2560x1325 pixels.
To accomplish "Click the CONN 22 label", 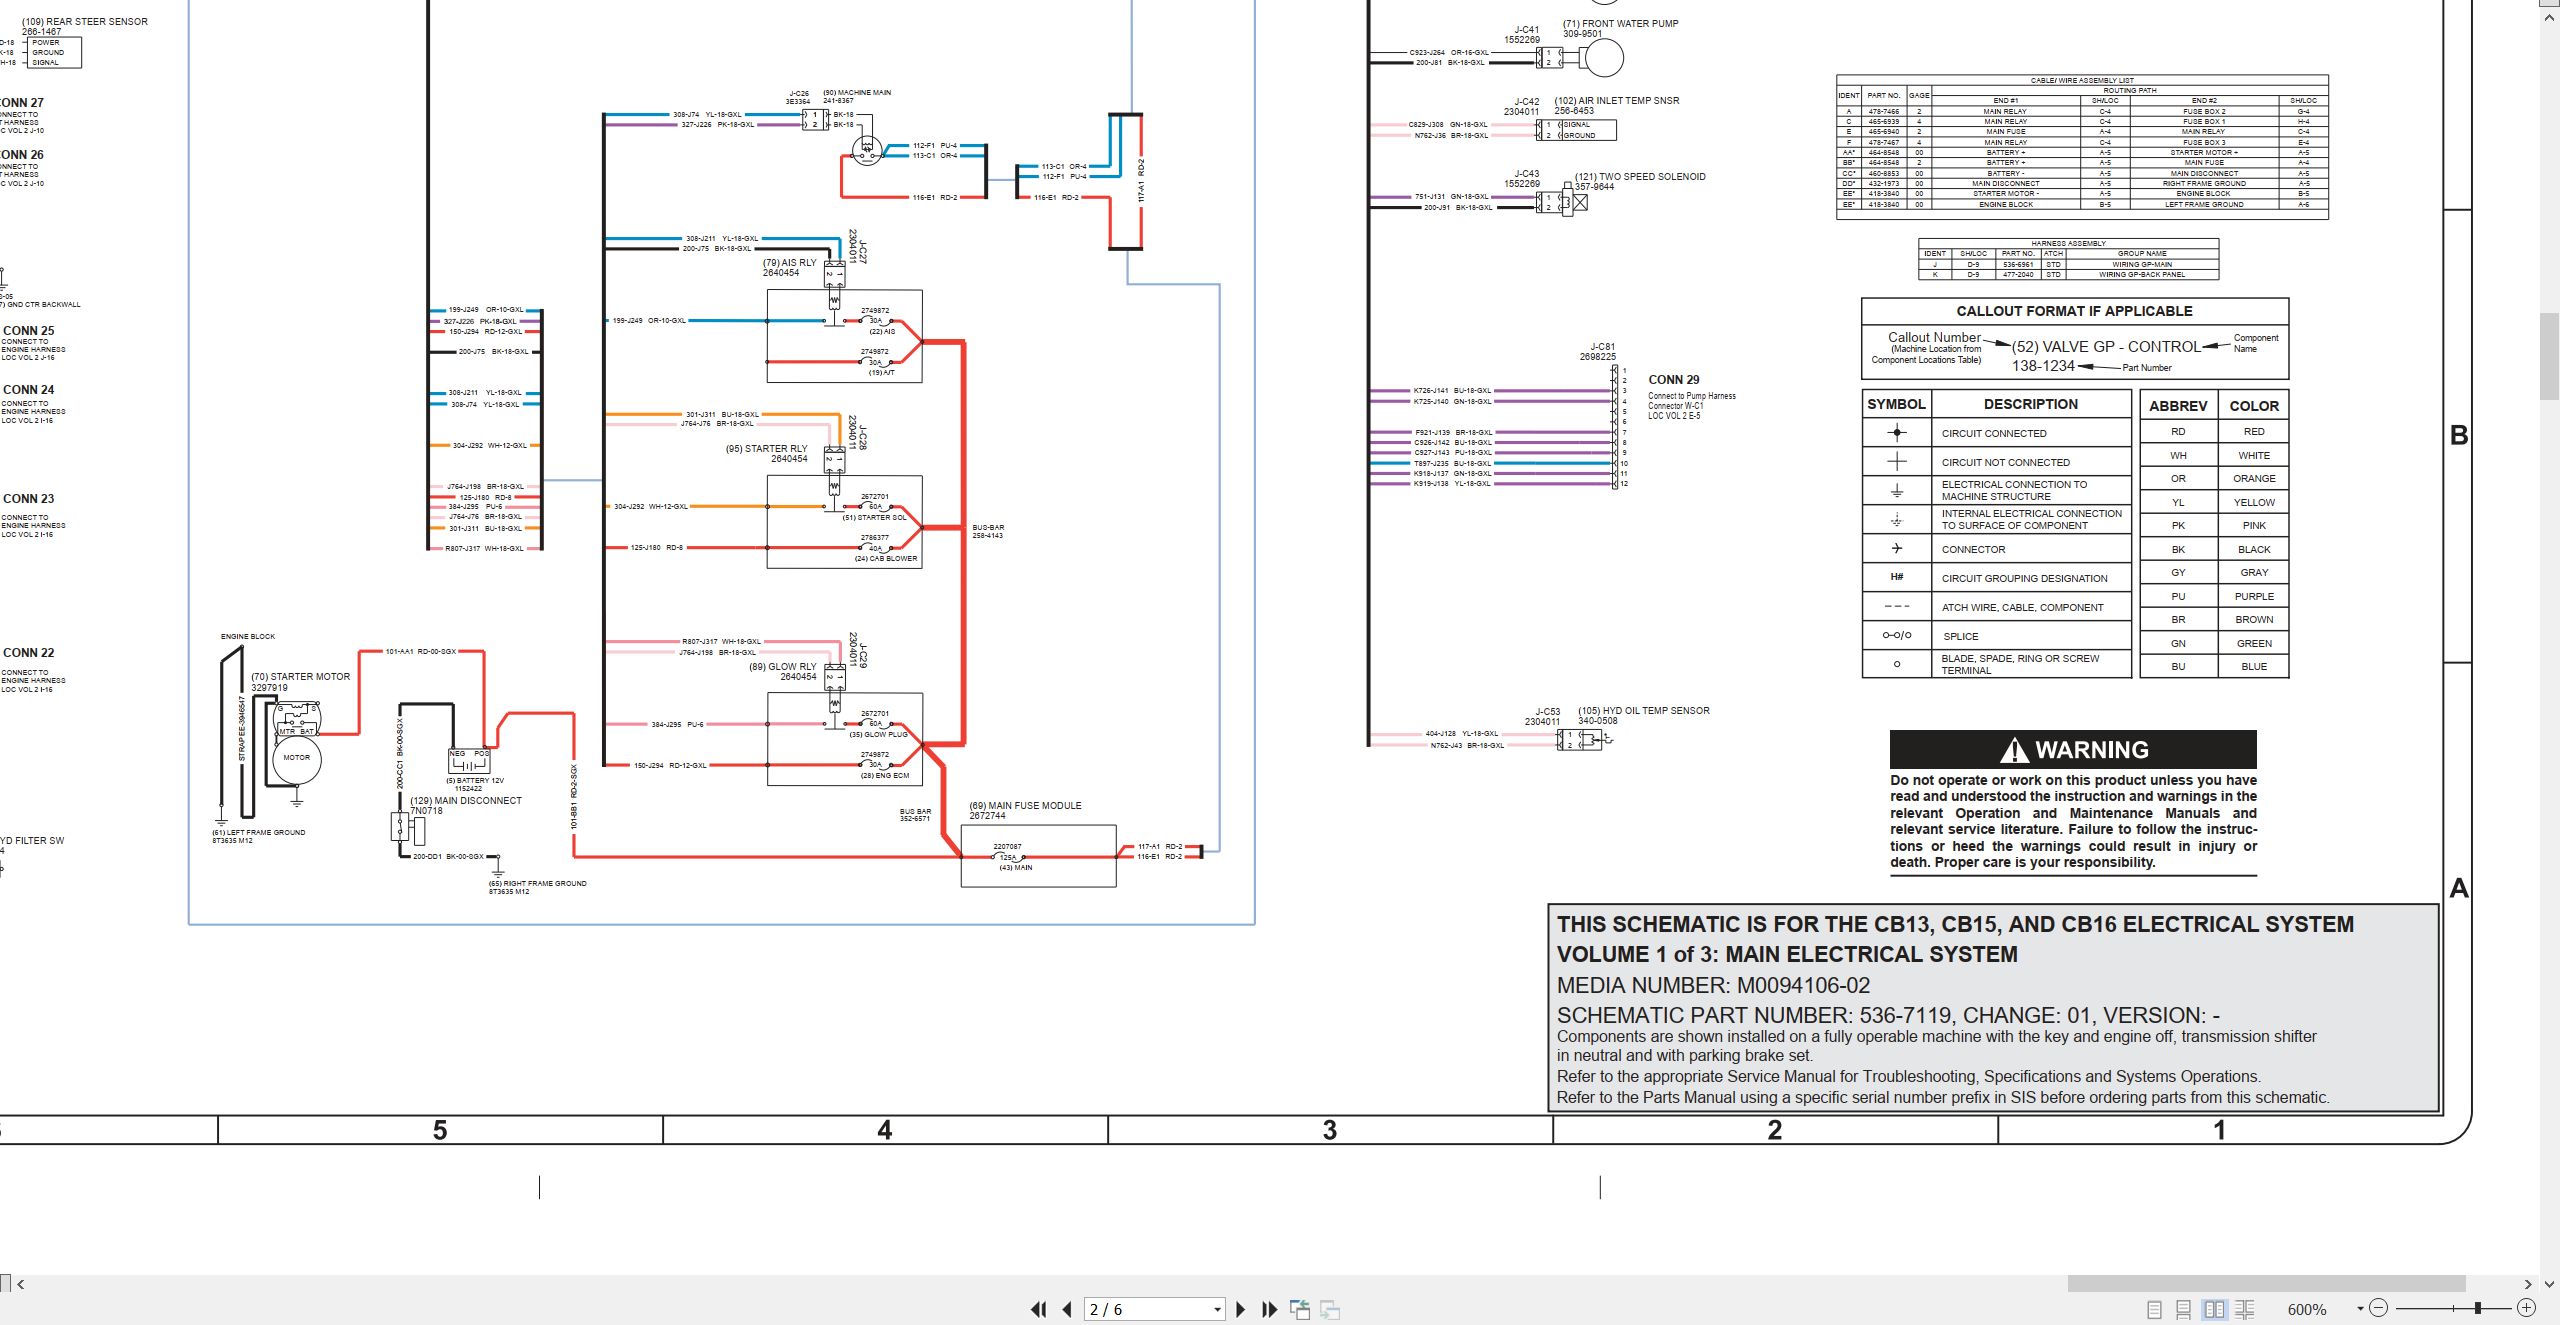I will [x=28, y=653].
